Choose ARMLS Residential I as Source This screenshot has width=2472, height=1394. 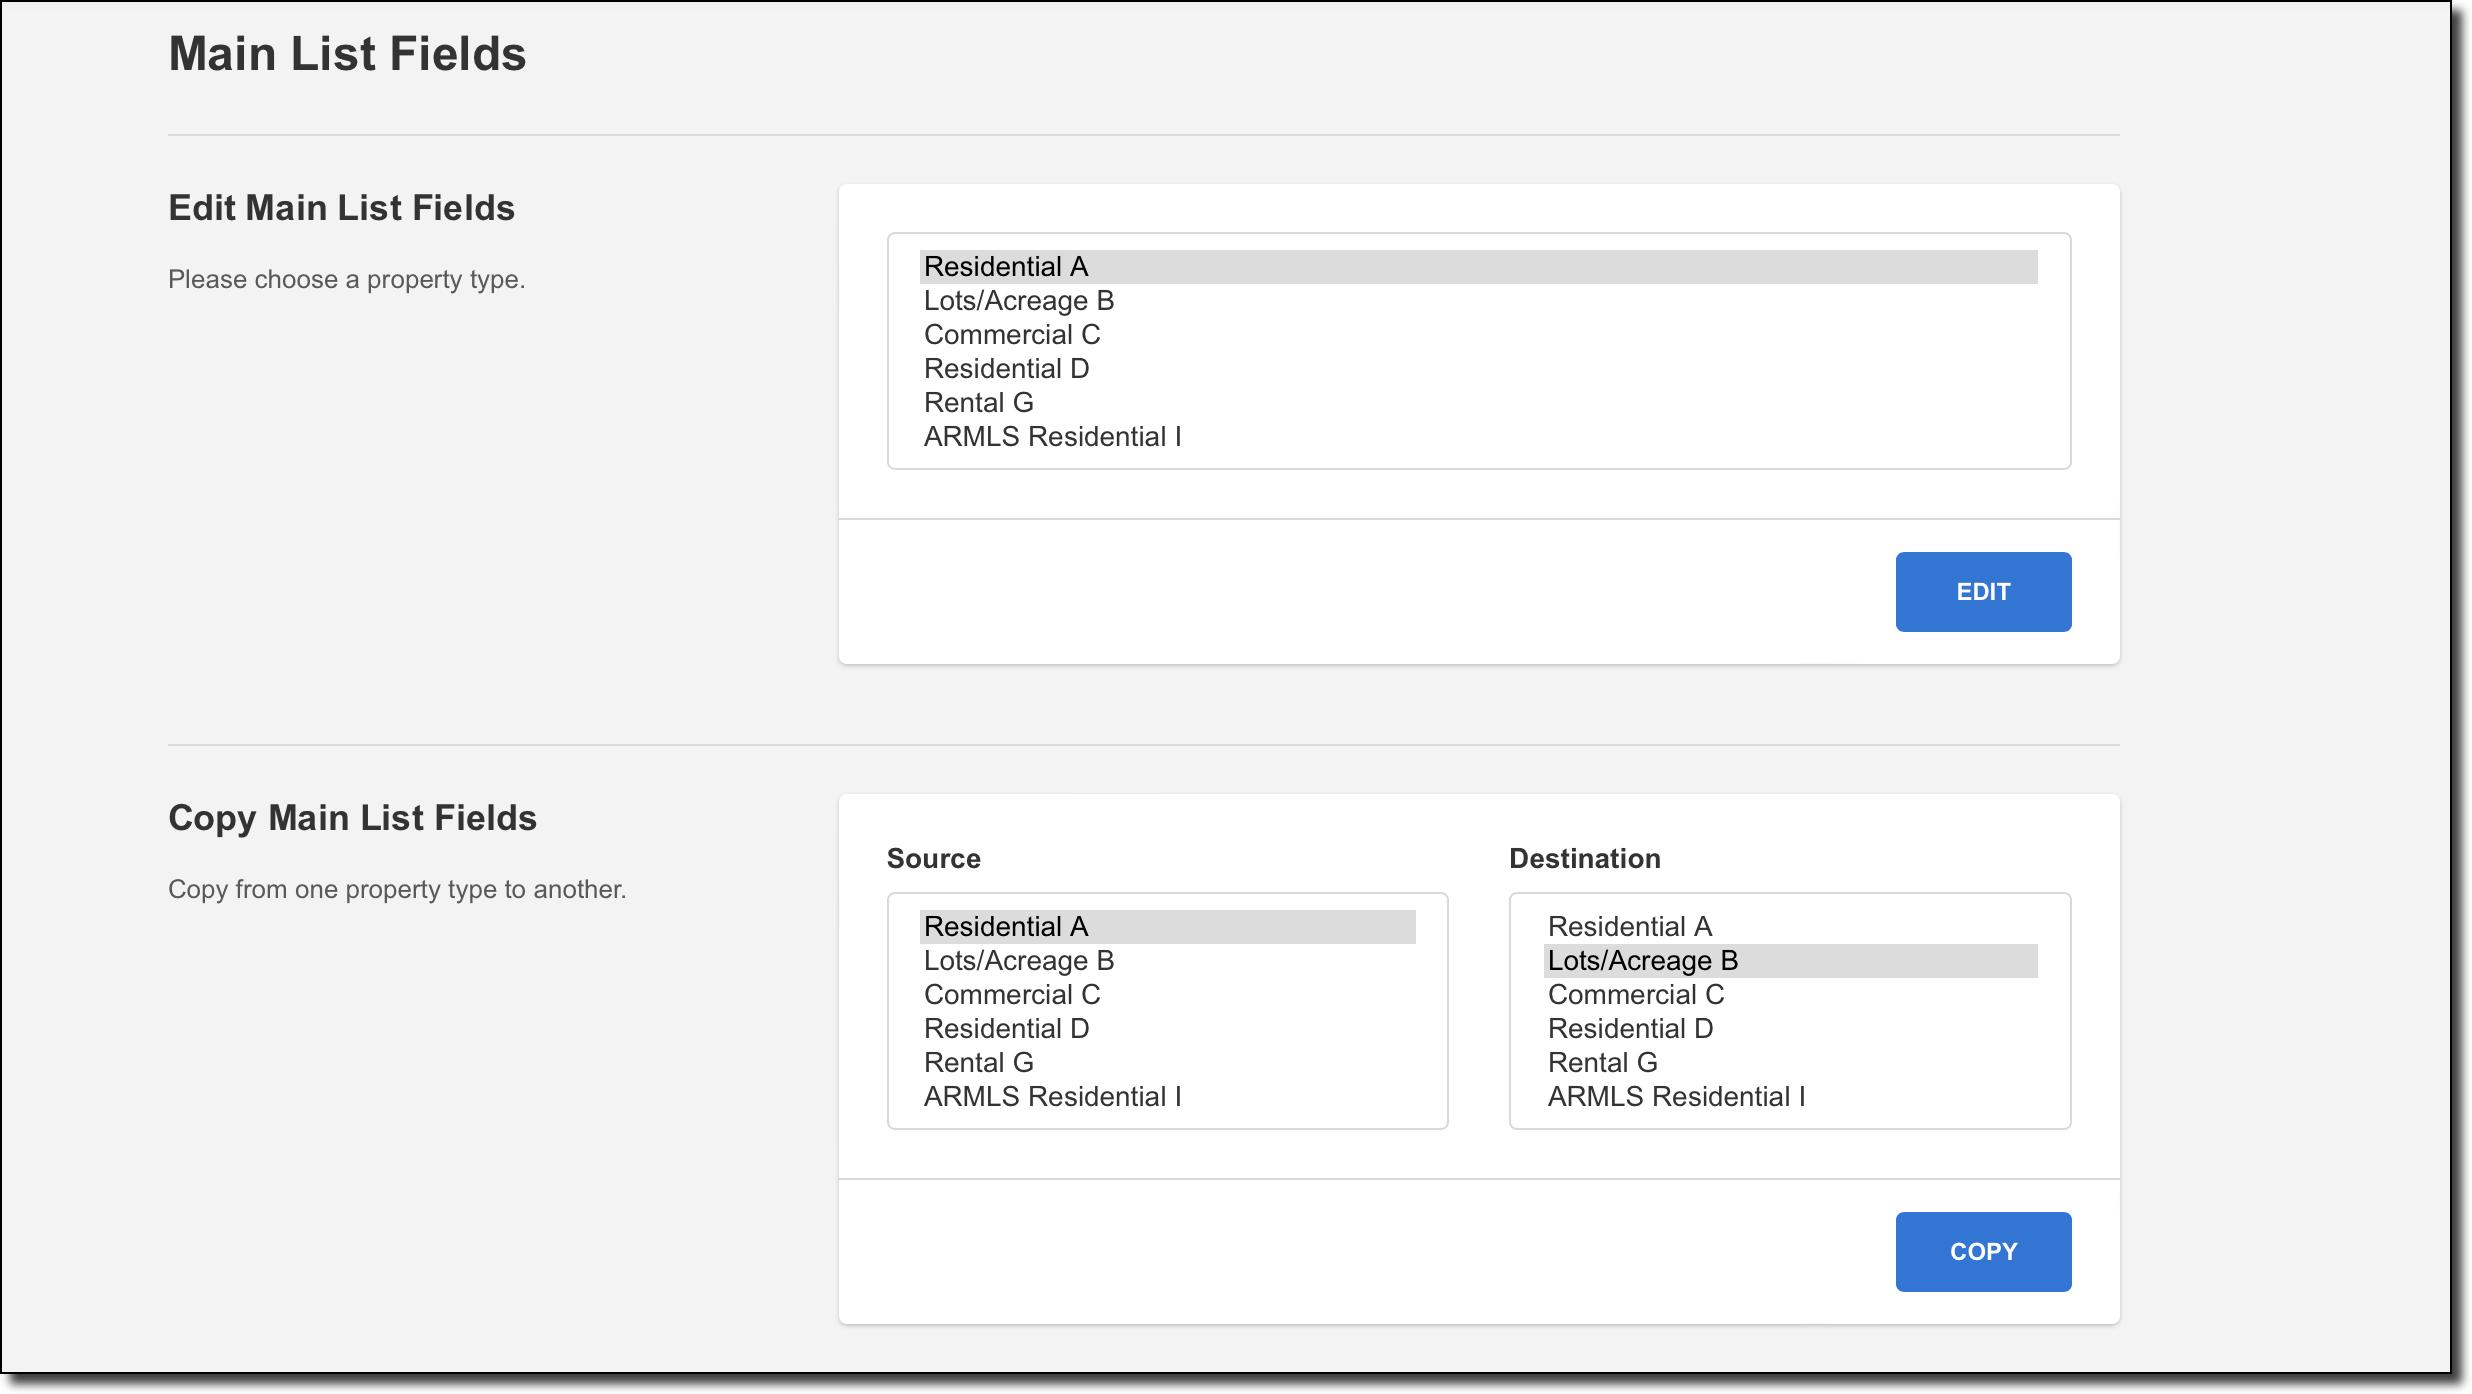[1167, 1097]
